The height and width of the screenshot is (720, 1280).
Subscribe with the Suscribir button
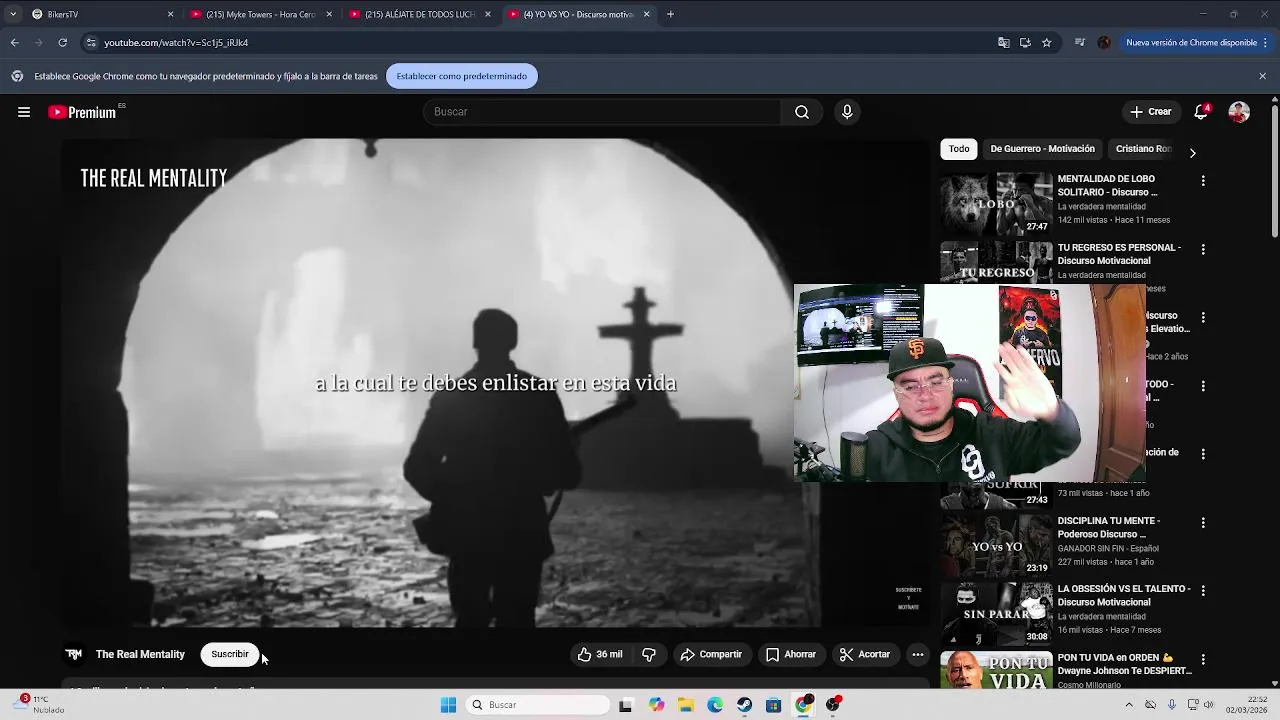click(230, 654)
